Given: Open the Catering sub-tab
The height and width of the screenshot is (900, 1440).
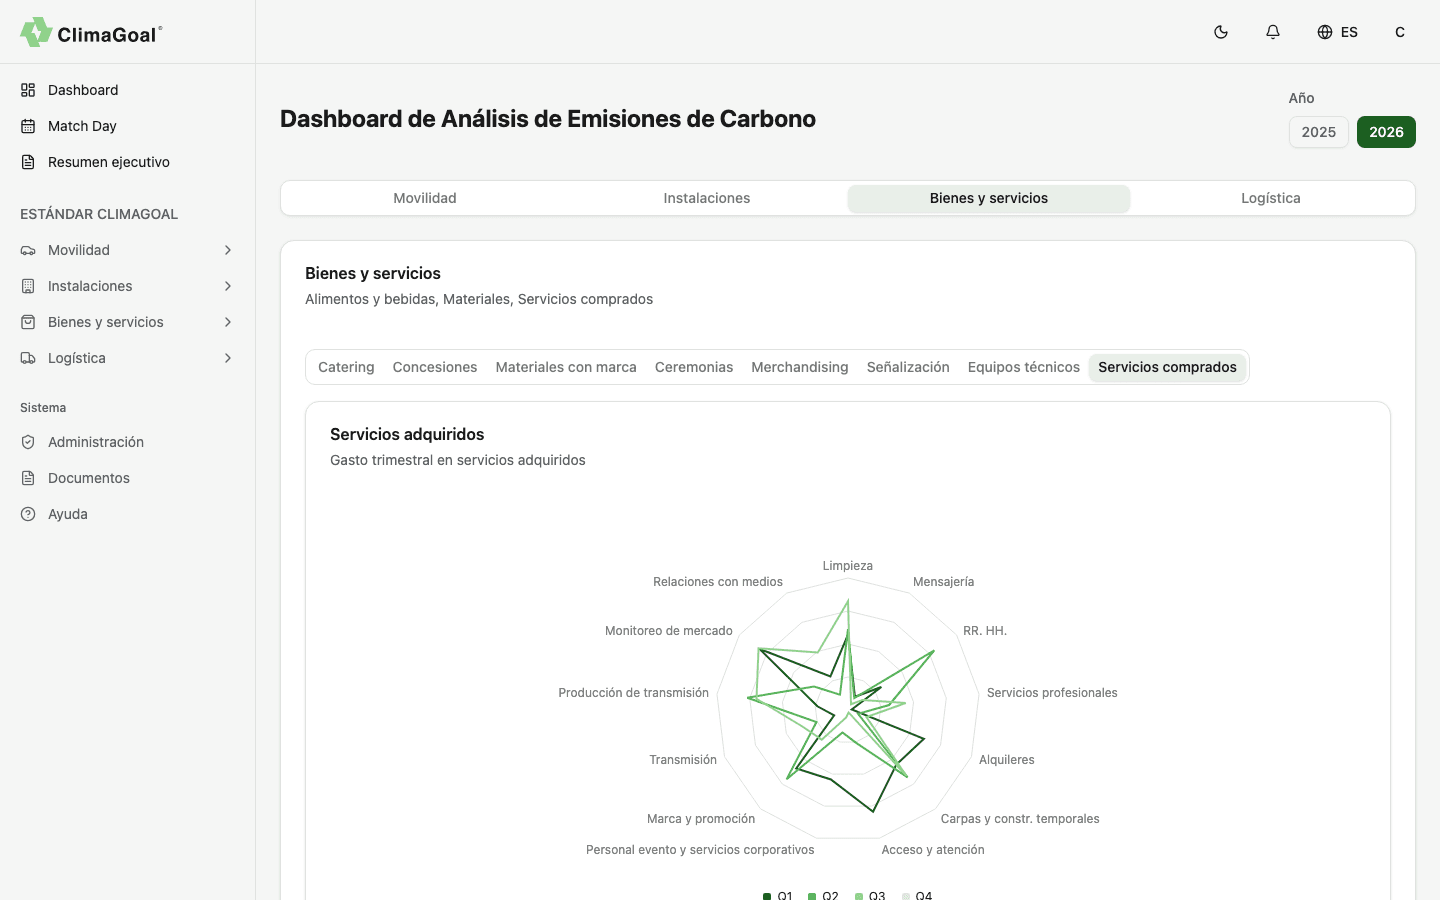Looking at the screenshot, I should (346, 367).
